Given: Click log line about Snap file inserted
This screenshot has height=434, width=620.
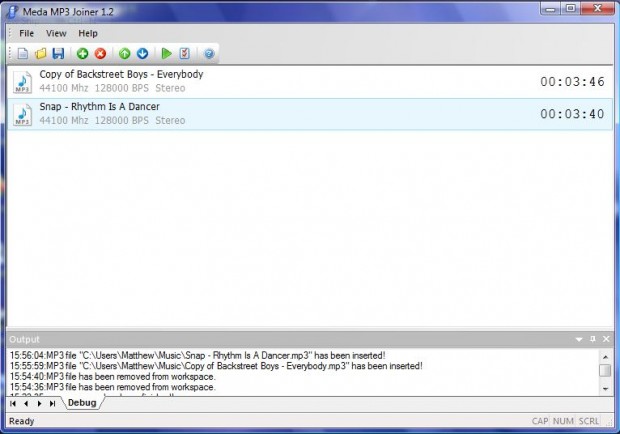Looking at the screenshot, I should 197,355.
